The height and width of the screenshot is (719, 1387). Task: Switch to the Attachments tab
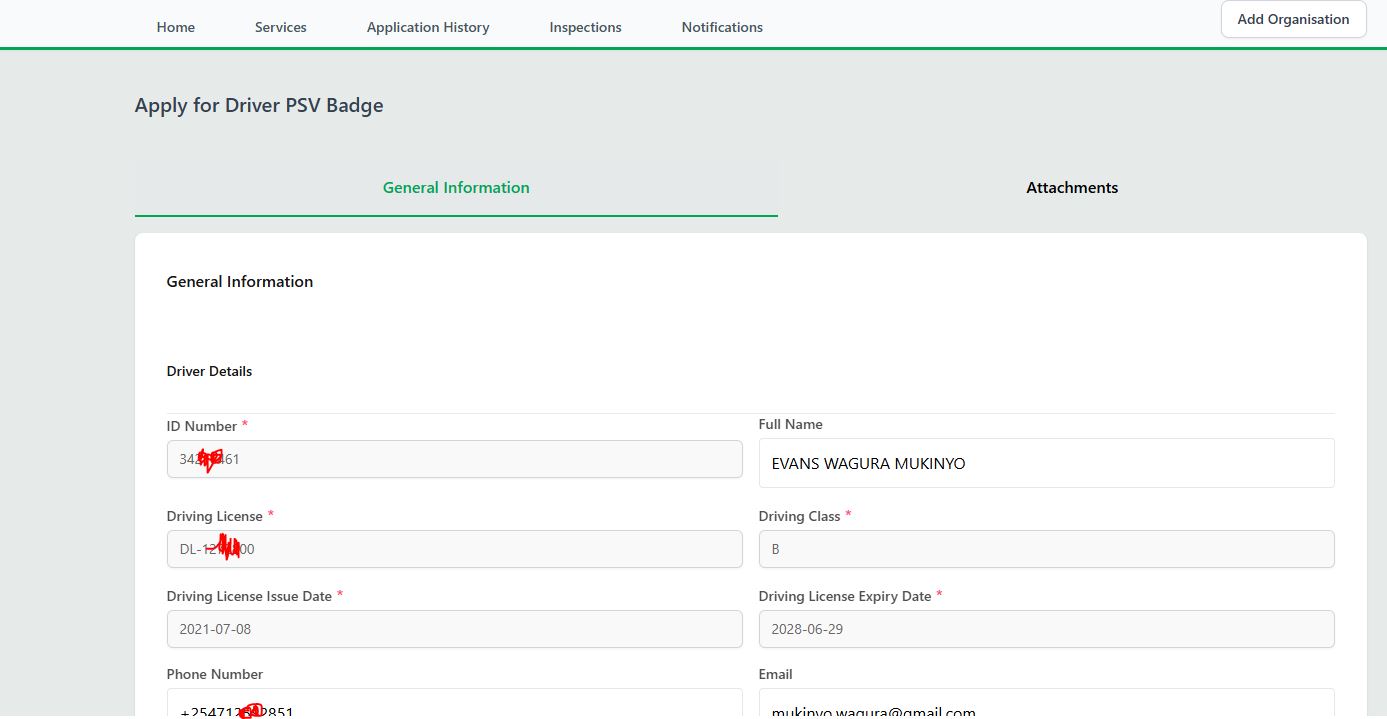click(x=1072, y=187)
